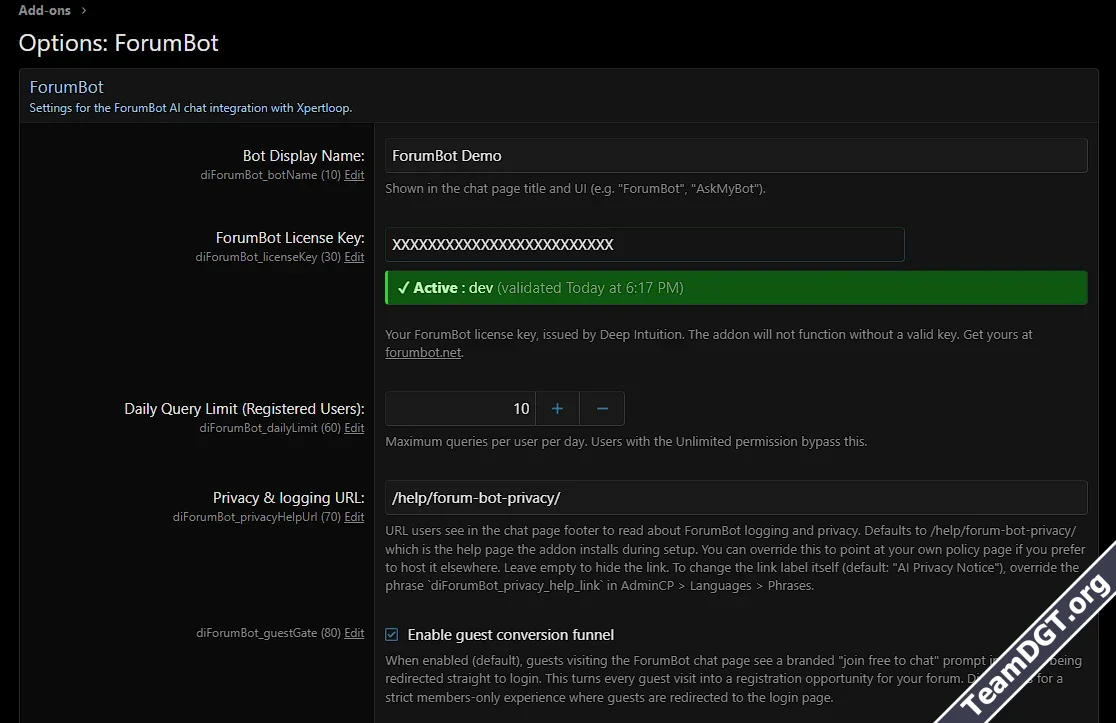This screenshot has width=1116, height=723.
Task: Edit the diForumBot_privacyHelpUrl option
Action: 354,517
